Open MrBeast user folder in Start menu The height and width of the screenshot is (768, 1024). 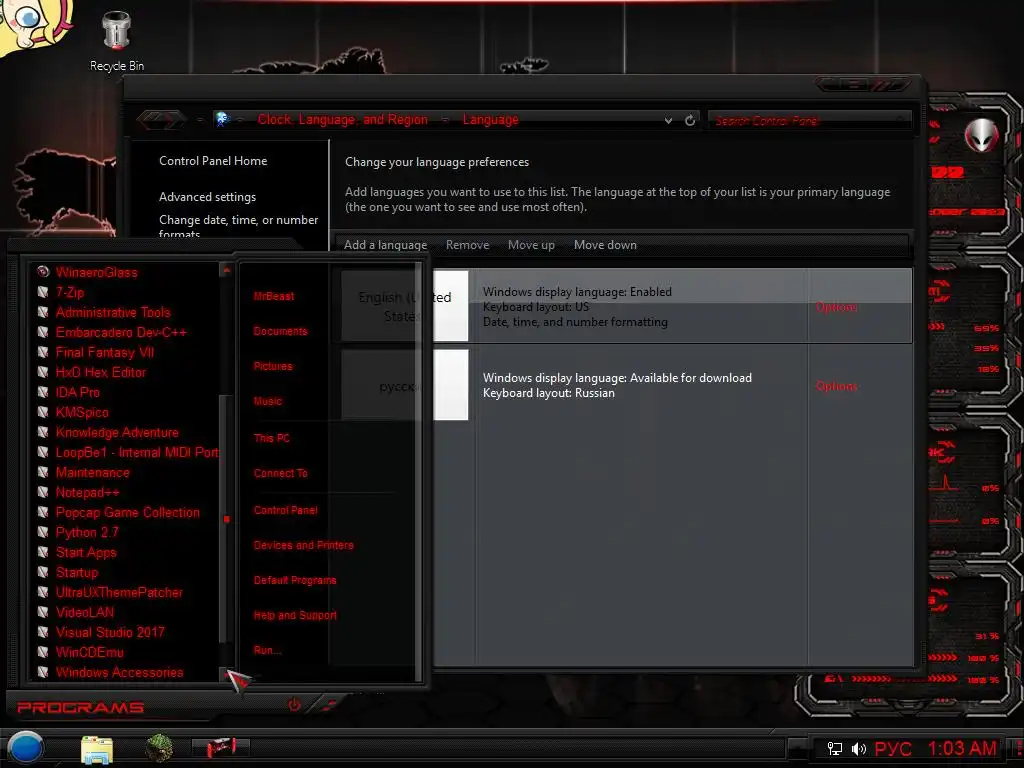click(274, 296)
